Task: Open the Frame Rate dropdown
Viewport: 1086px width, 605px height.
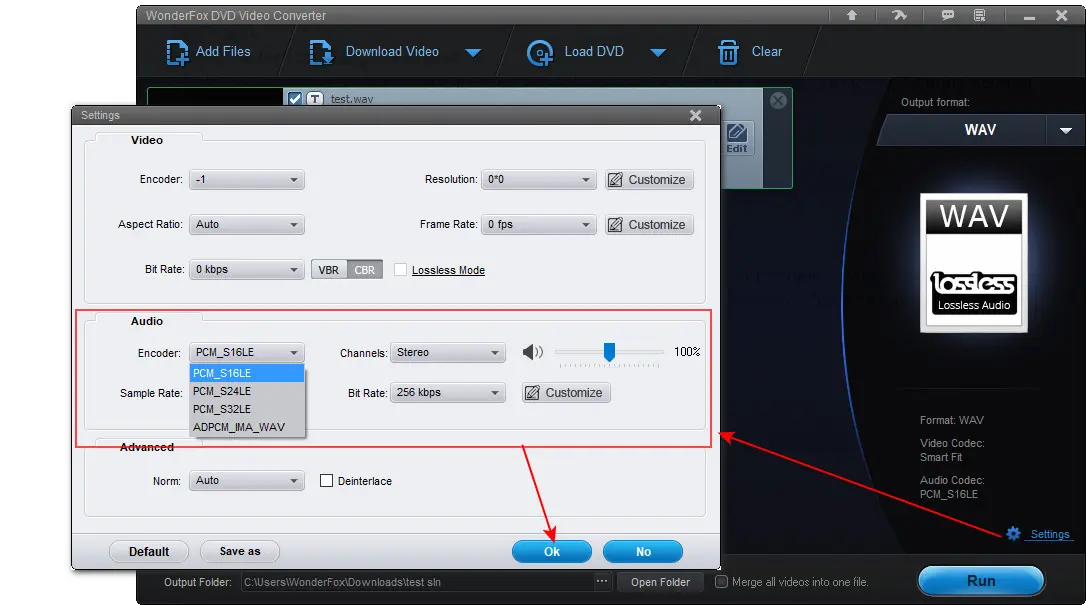Action: tap(538, 224)
